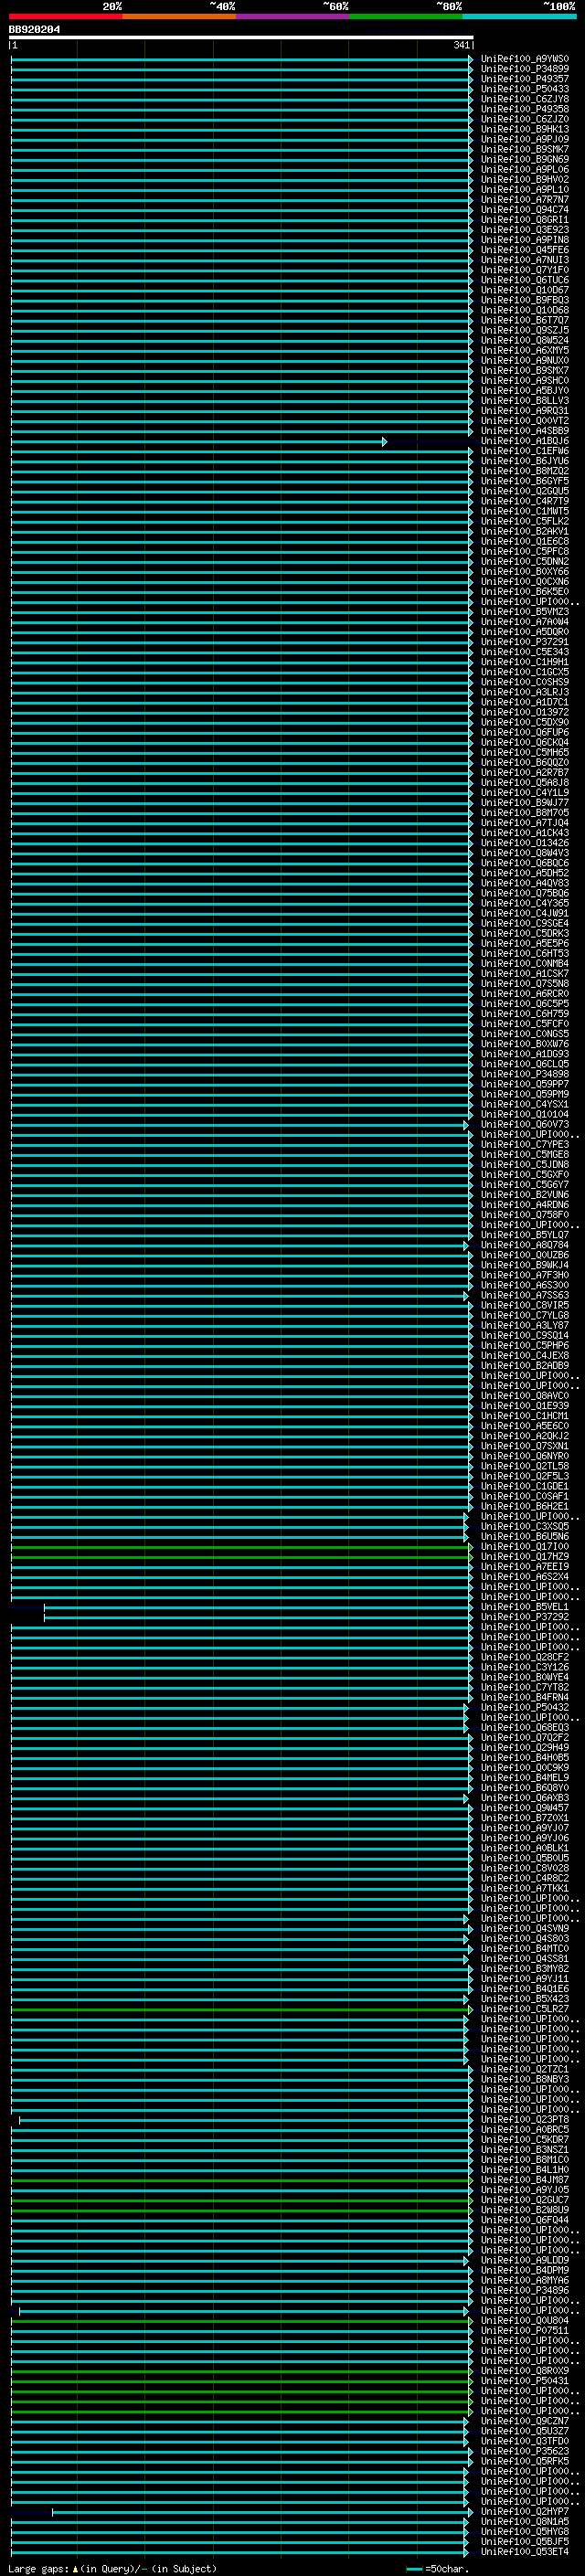Click the green ~80% legend bar
The width and height of the screenshot is (585, 2576).
[406, 16]
